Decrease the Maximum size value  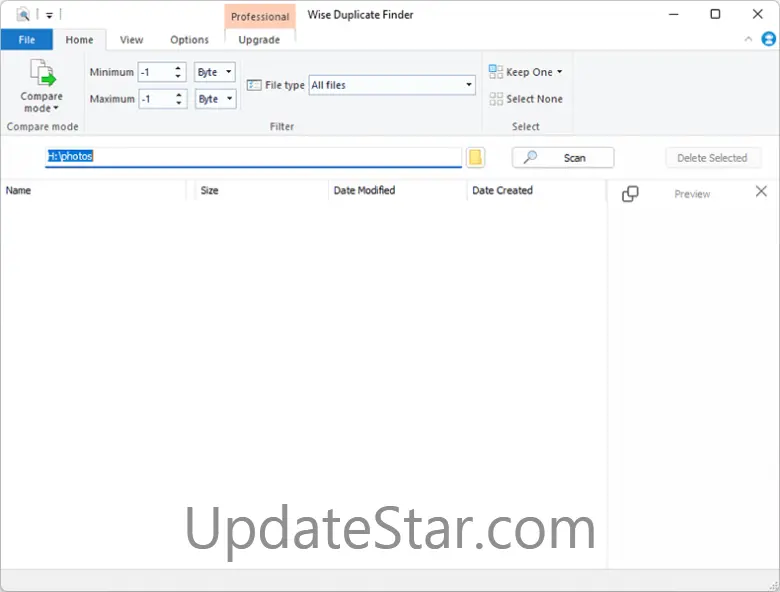coord(178,103)
